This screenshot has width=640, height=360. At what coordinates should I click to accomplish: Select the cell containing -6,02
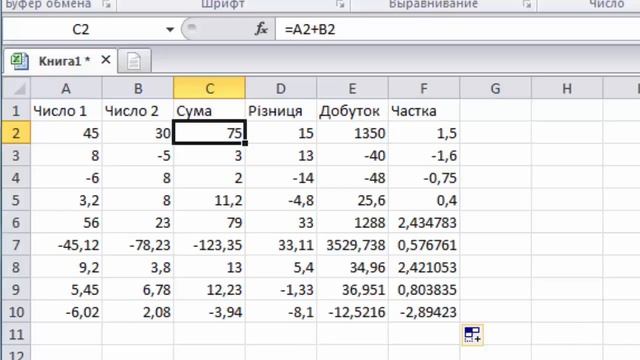point(66,312)
